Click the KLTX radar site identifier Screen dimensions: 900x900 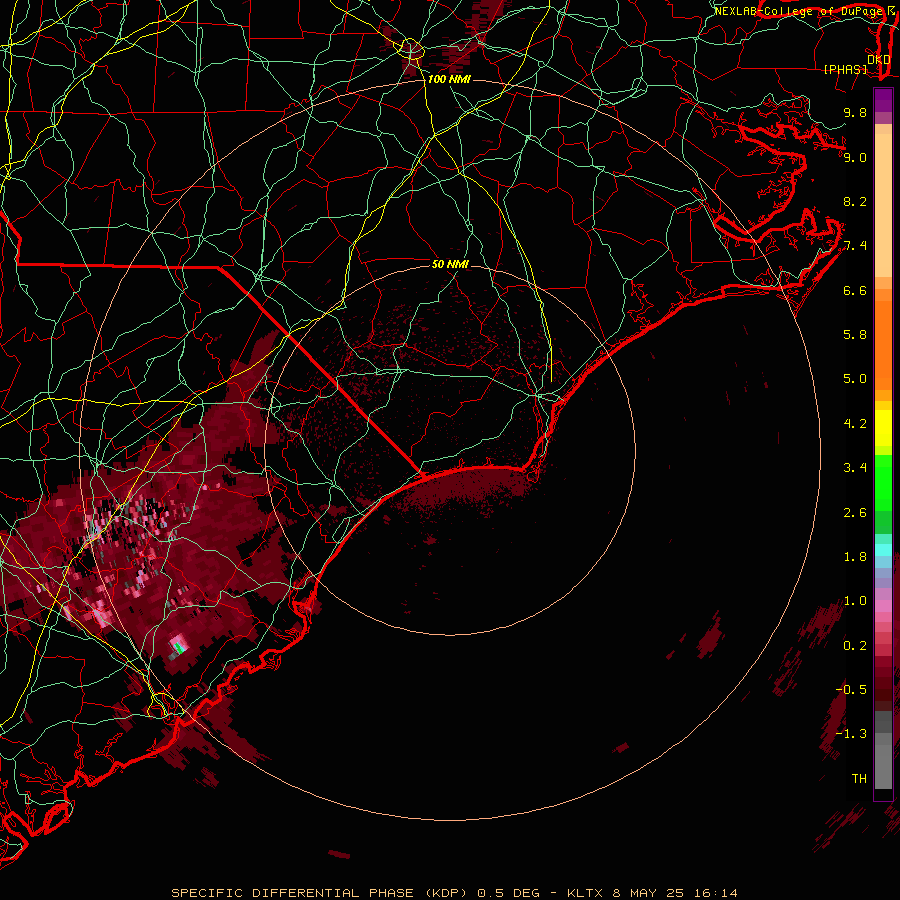(585, 893)
